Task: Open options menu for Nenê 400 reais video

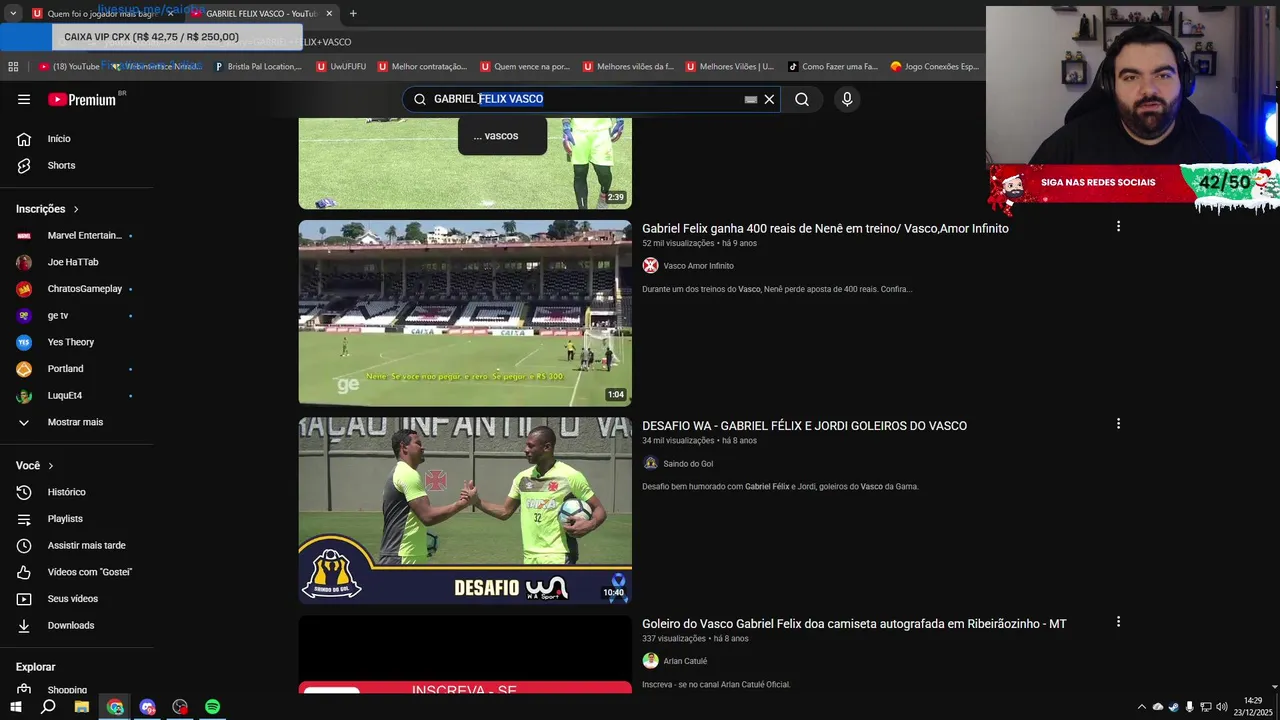Action: click(1118, 227)
